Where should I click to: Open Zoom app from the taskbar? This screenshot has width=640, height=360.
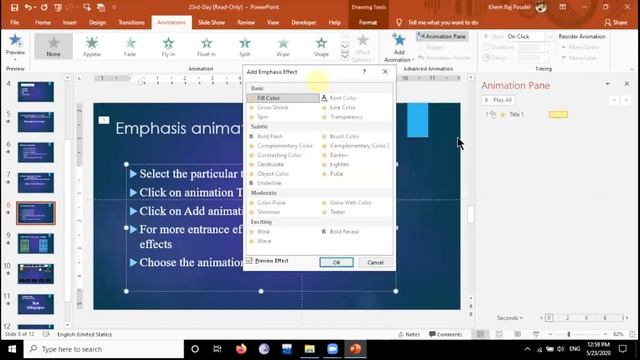coord(333,349)
